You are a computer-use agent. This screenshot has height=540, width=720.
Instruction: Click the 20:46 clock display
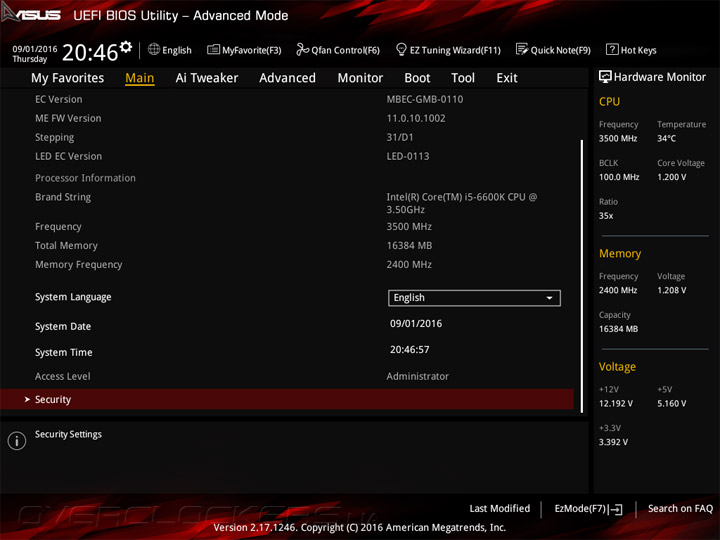click(90, 52)
